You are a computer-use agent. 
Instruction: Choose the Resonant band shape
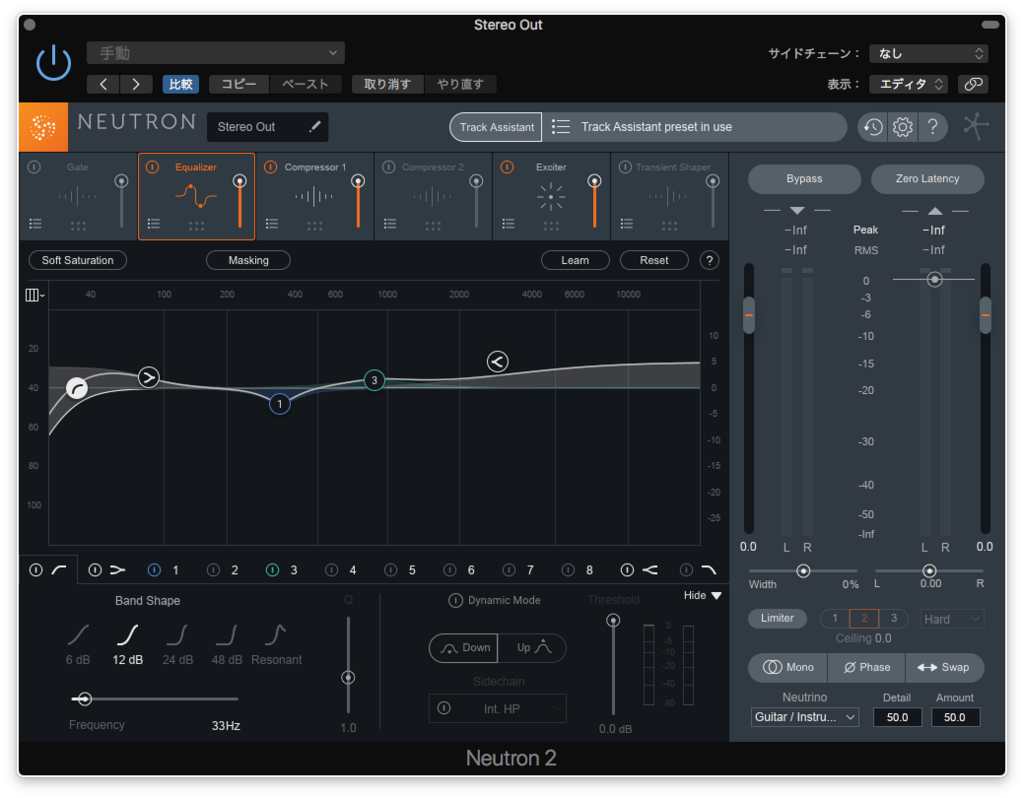click(x=276, y=644)
